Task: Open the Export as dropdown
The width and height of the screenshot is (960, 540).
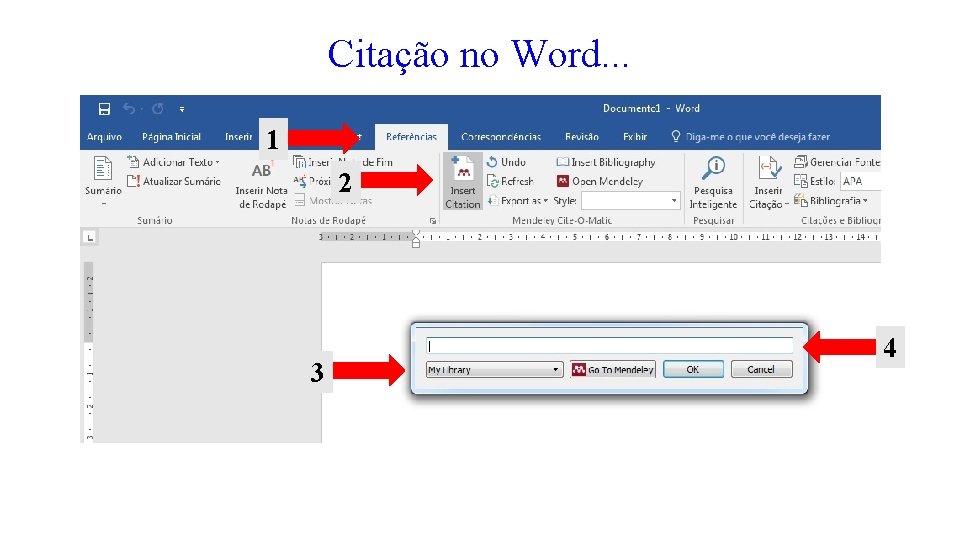Action: 517,201
